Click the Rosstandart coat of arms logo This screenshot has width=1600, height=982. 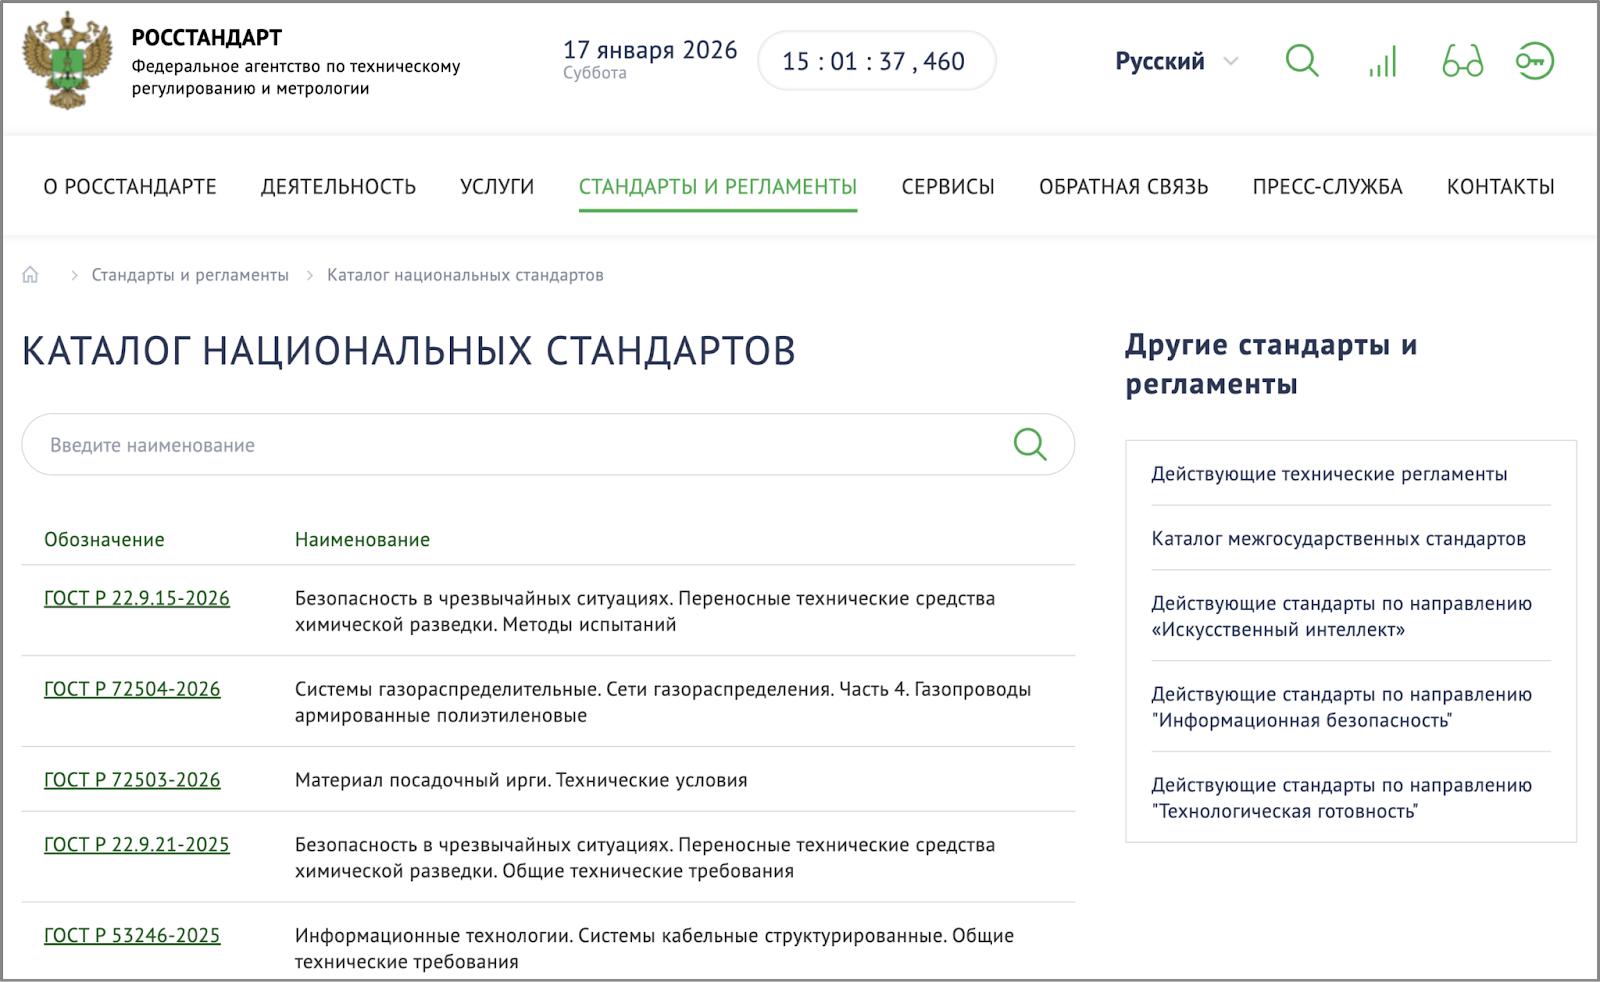pos(67,62)
